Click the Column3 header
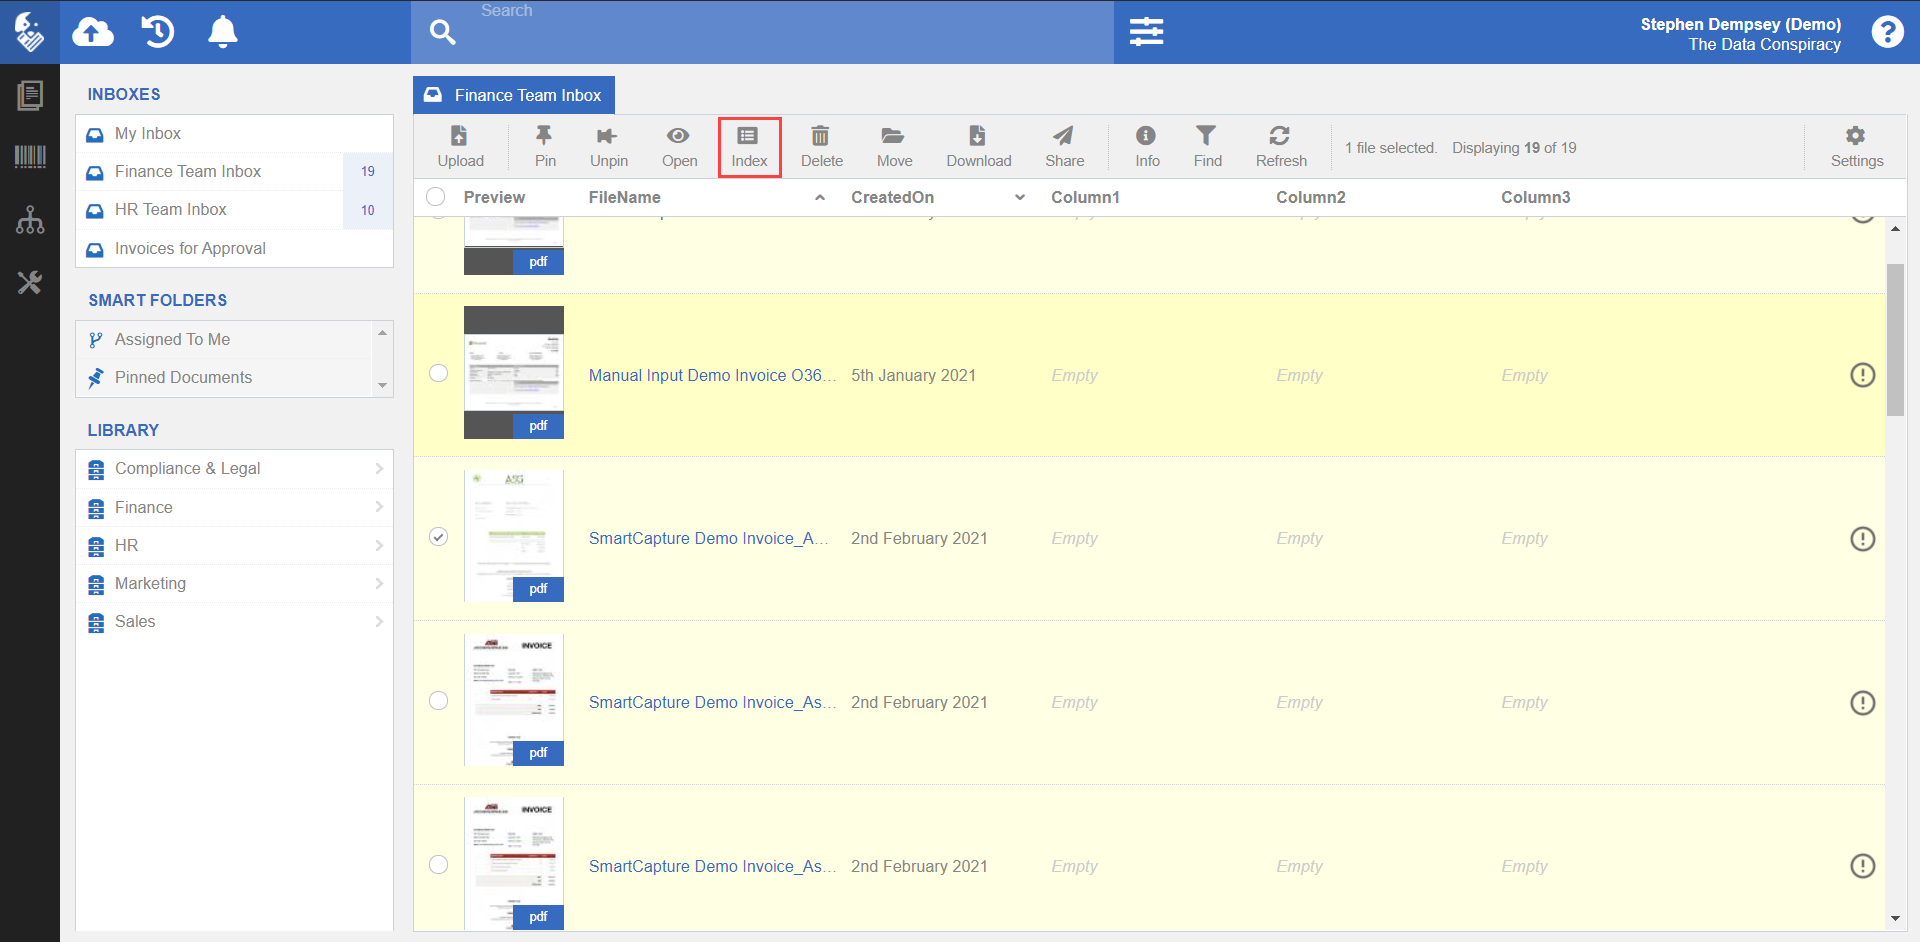 click(1535, 197)
